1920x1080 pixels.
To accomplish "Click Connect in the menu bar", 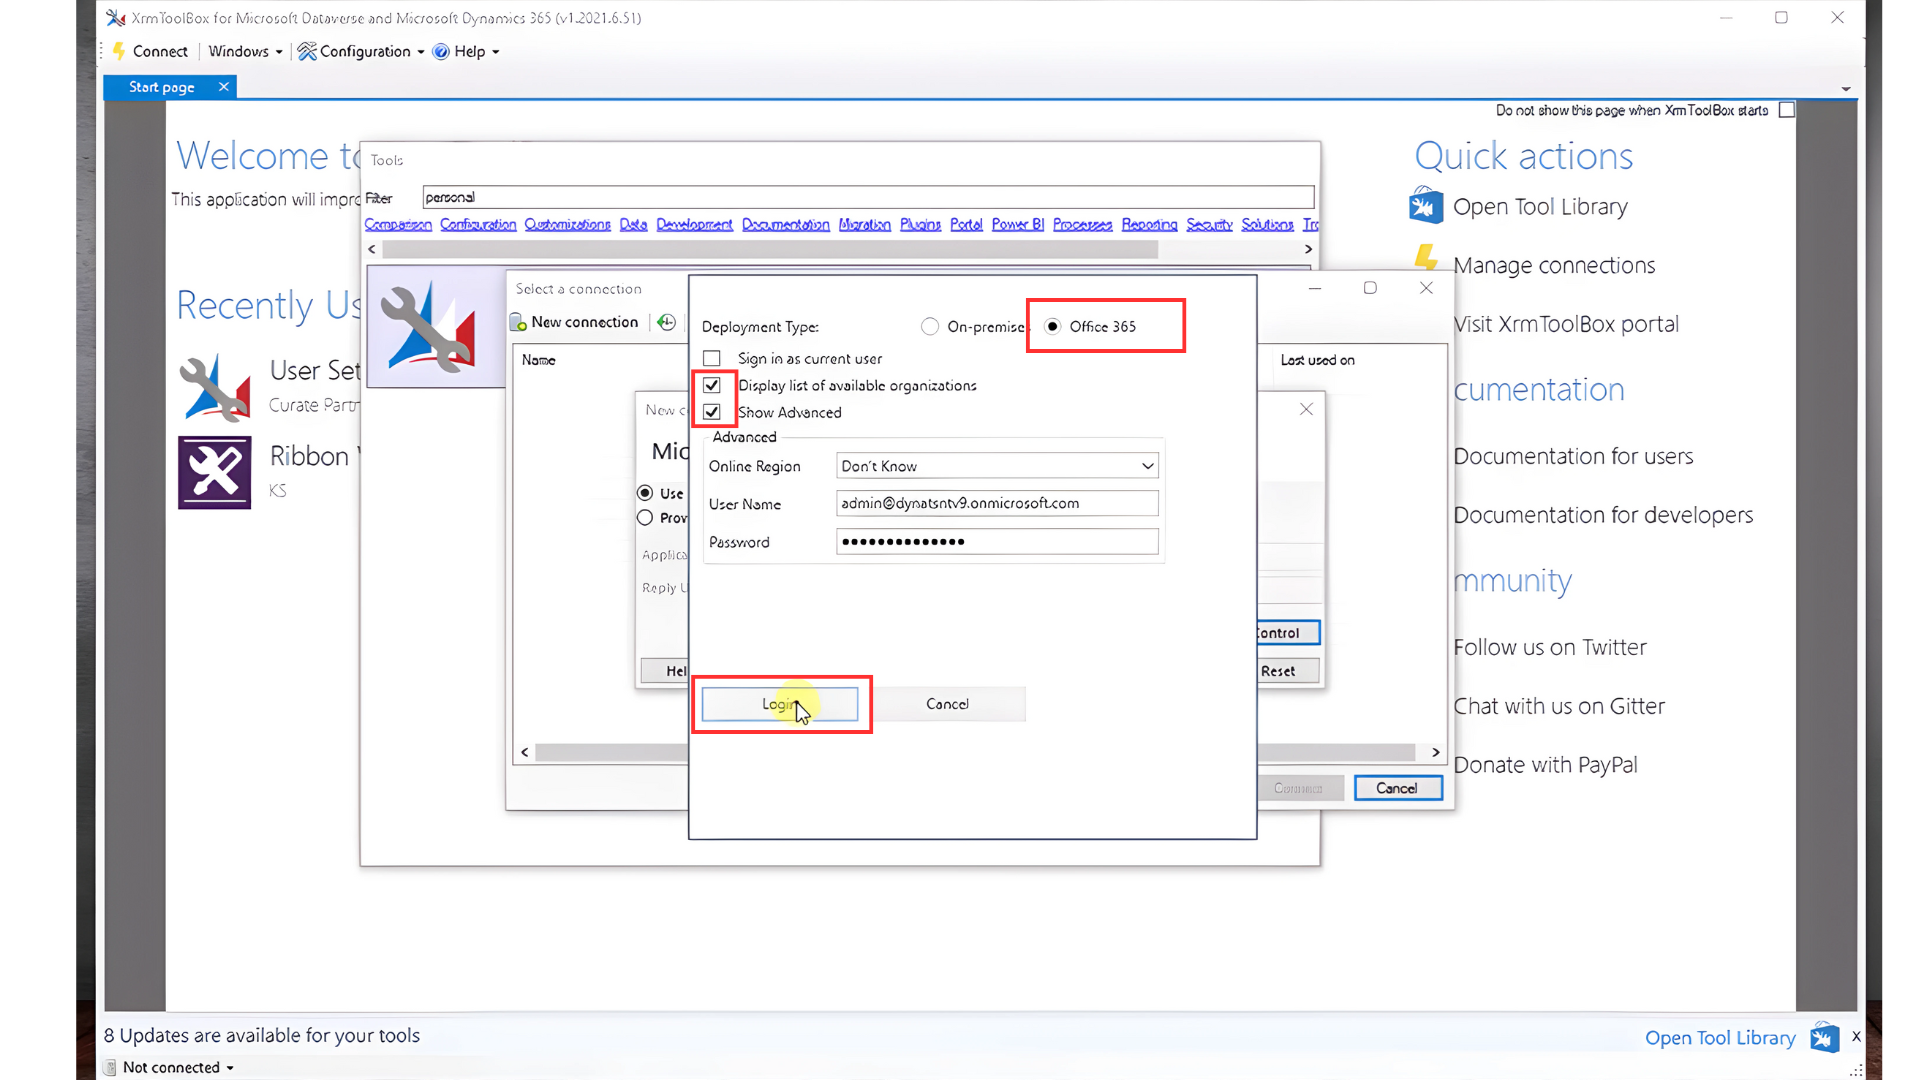I will pos(160,51).
